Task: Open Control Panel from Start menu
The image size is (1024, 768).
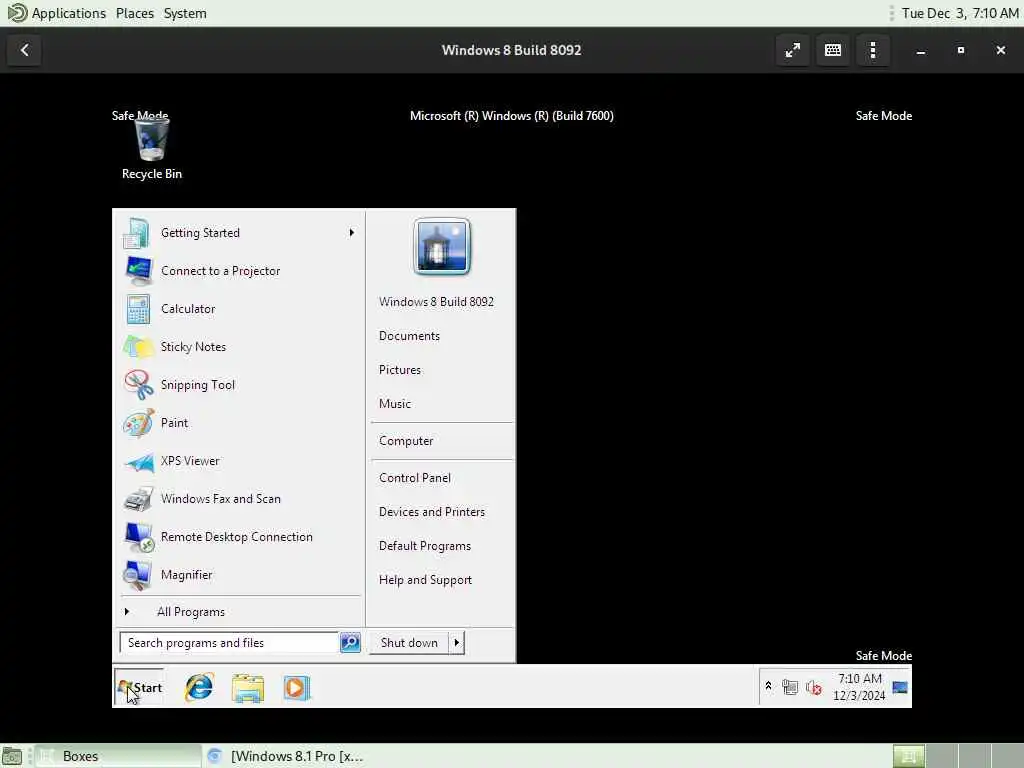Action: 415,478
